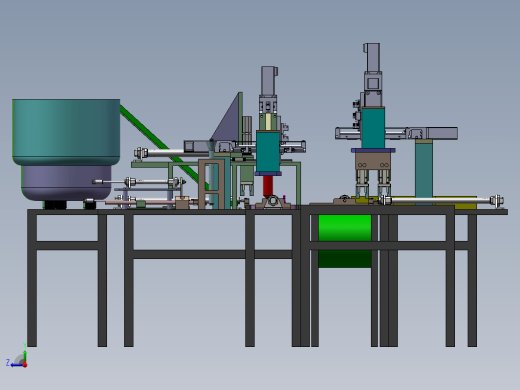Select the teal vibratory bowl feeder hopper

66,132
